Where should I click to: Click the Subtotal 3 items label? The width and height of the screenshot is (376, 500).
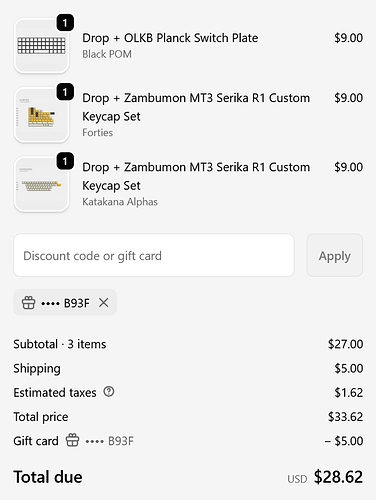point(60,344)
